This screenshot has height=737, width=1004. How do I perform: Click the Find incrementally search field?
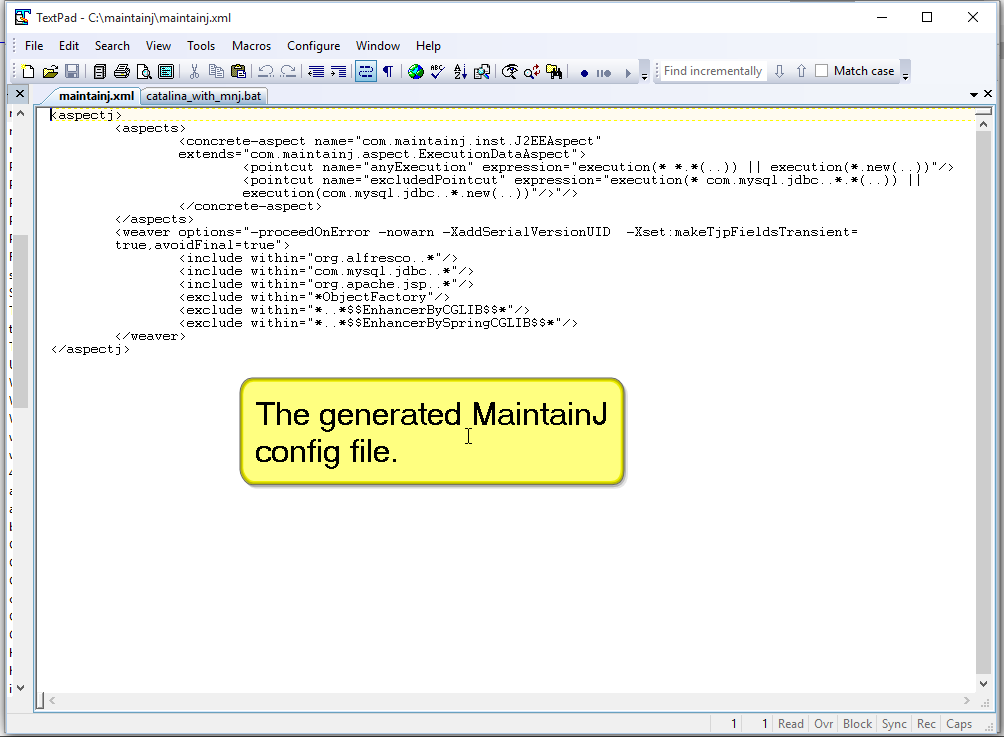(x=713, y=71)
